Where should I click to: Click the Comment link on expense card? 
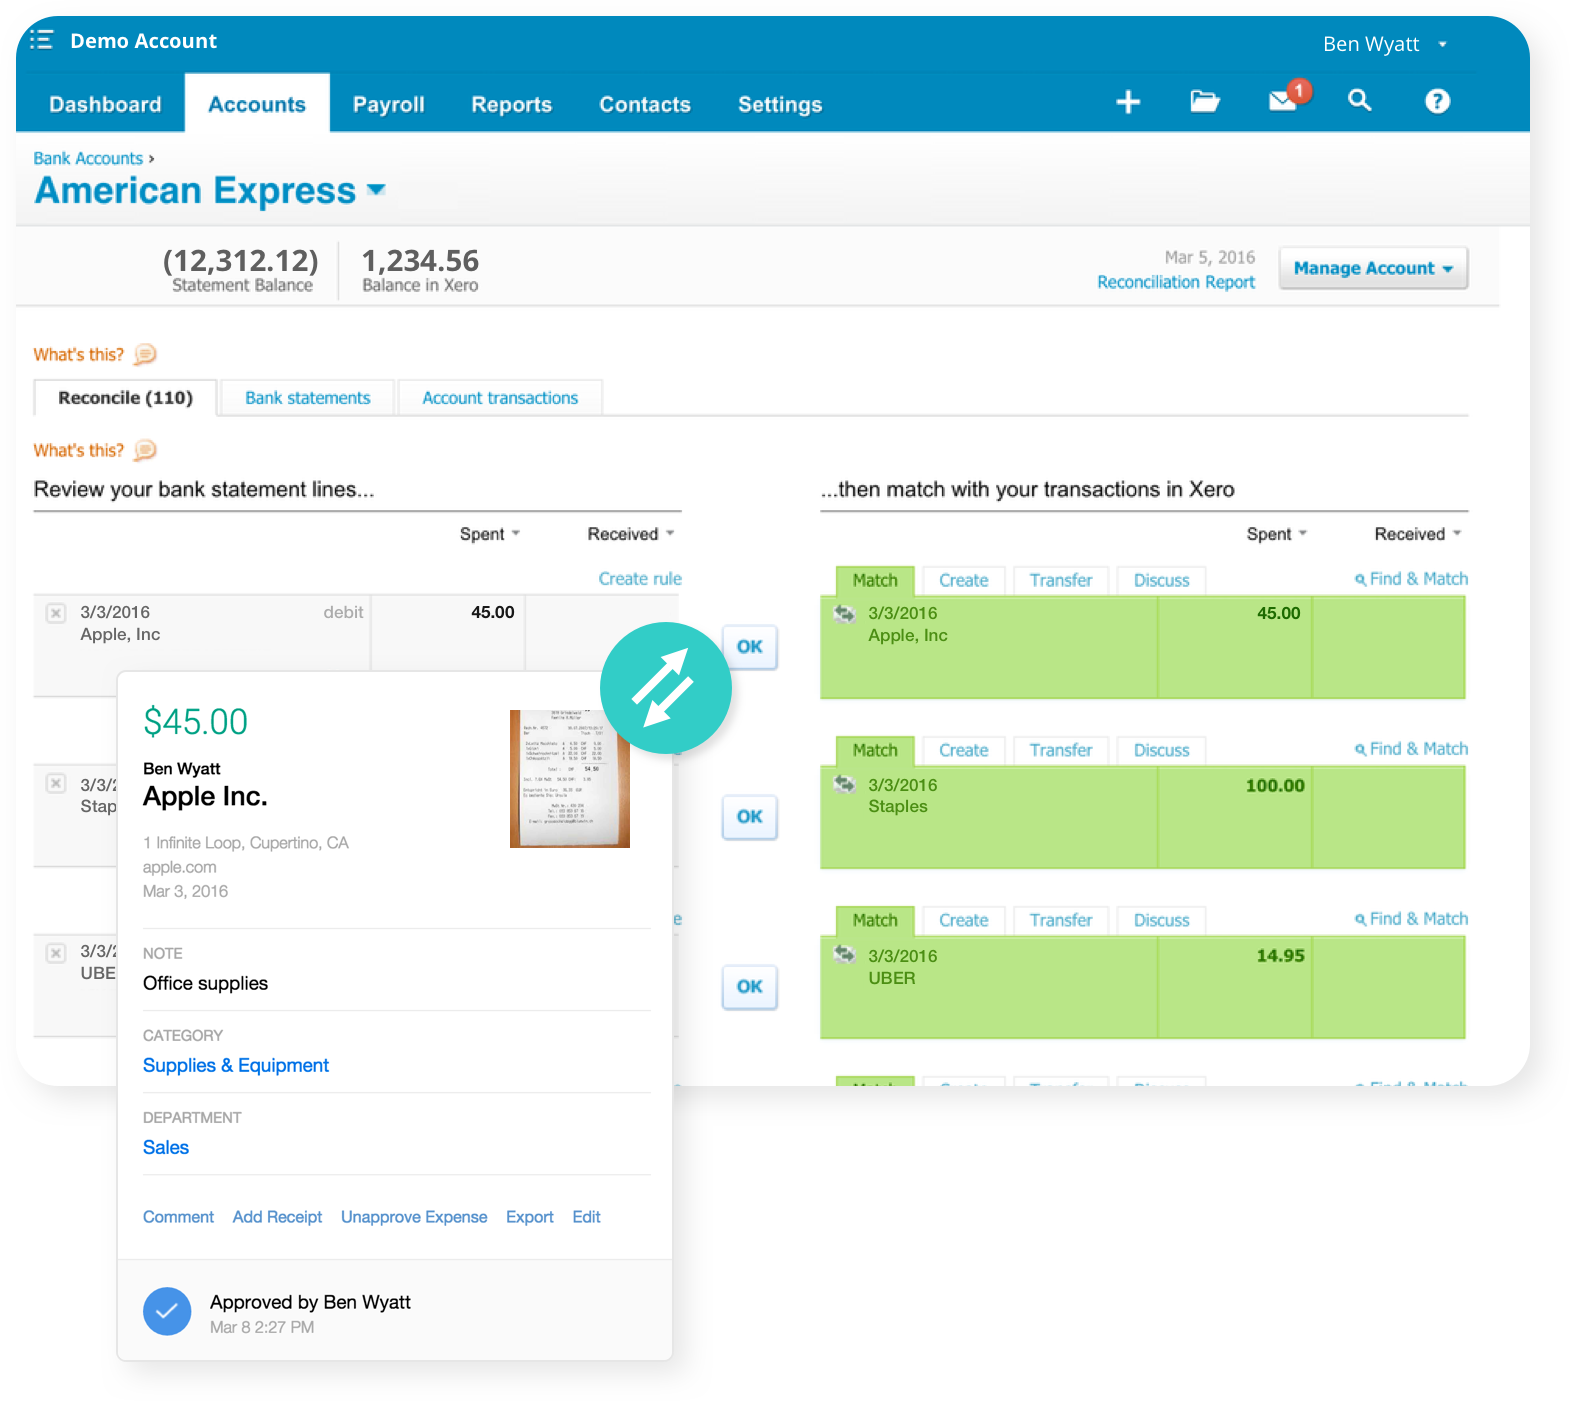click(178, 1217)
